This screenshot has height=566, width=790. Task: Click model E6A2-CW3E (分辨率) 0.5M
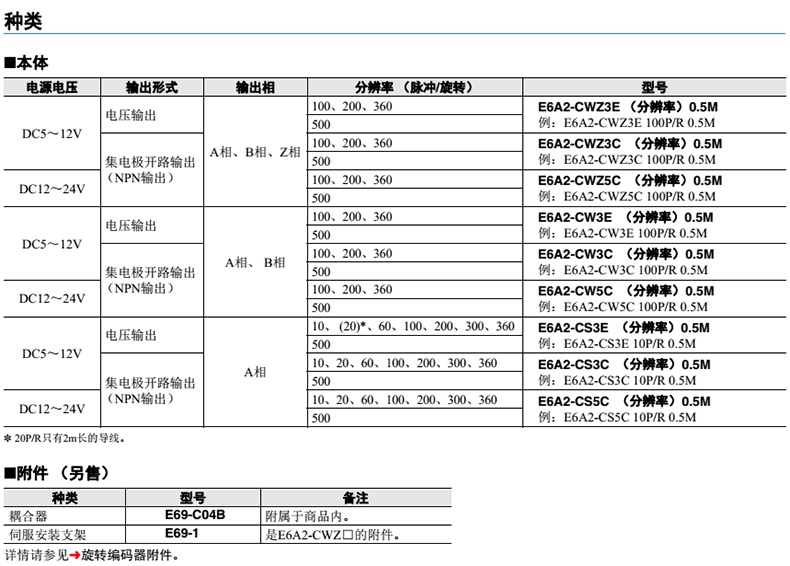click(x=625, y=217)
